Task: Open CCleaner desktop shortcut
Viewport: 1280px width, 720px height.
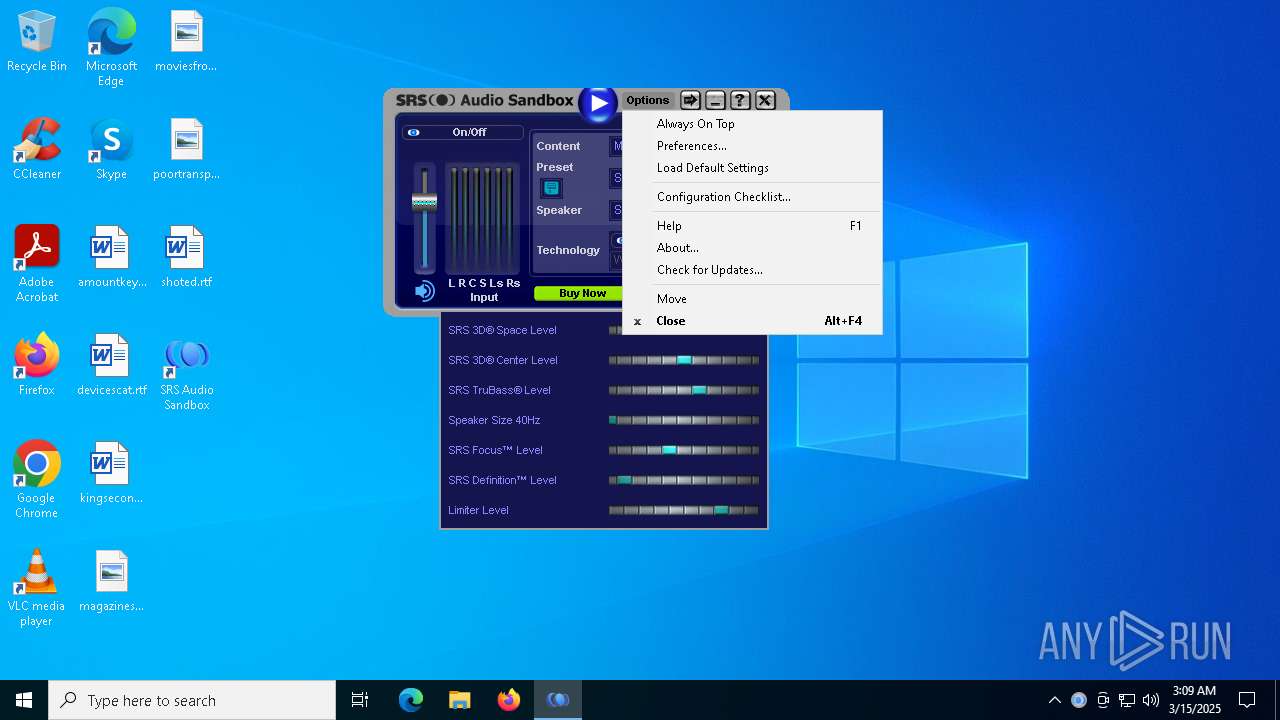Action: 37,149
